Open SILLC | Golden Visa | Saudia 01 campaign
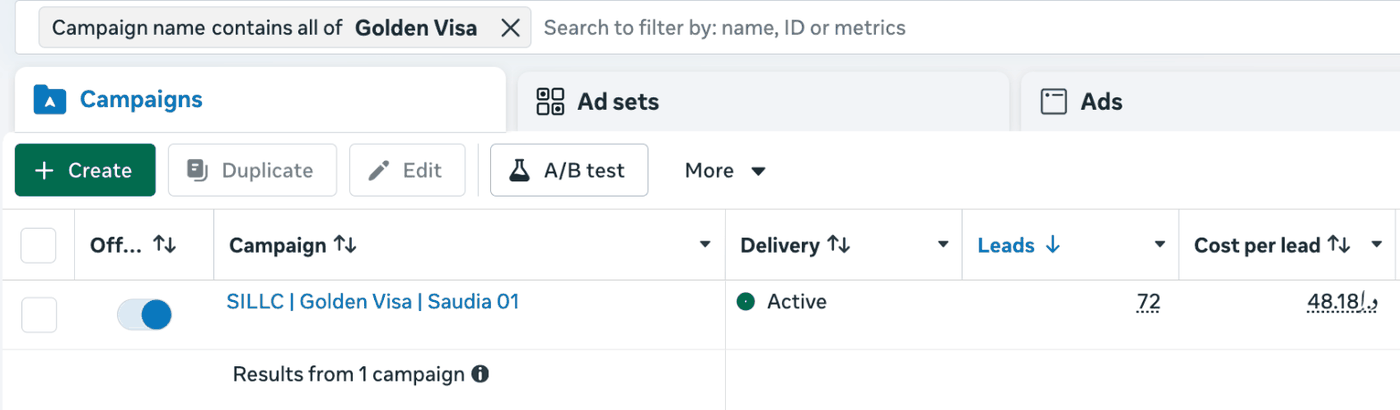The width and height of the screenshot is (1400, 410). click(373, 301)
